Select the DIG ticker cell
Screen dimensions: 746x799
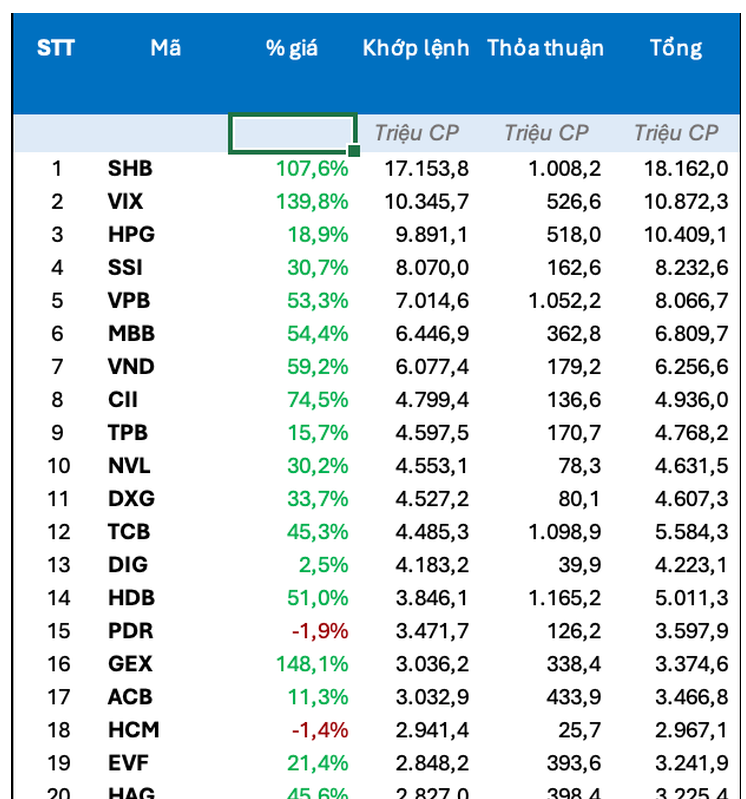pos(128,565)
